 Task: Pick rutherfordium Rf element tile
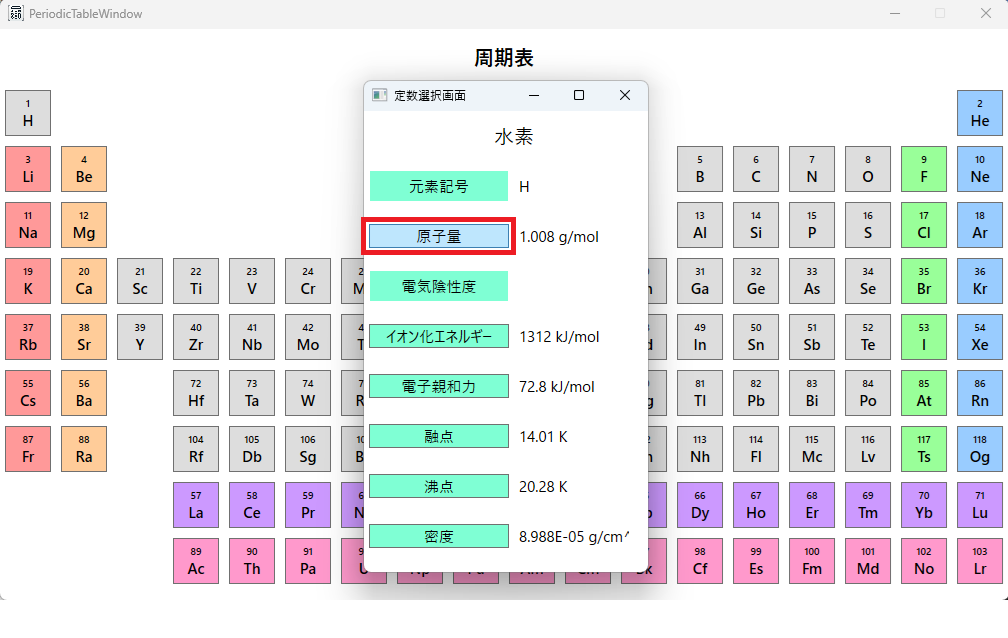[195, 449]
